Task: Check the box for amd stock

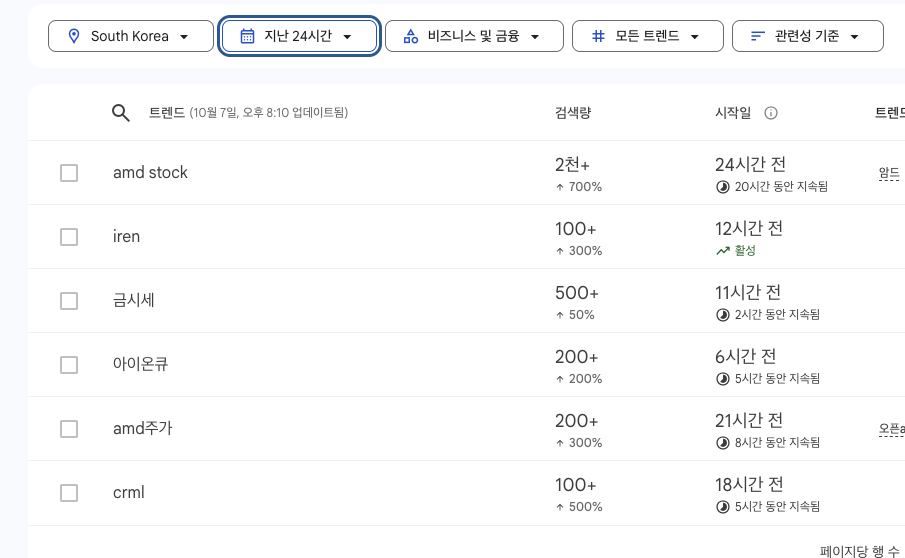Action: pos(69,173)
